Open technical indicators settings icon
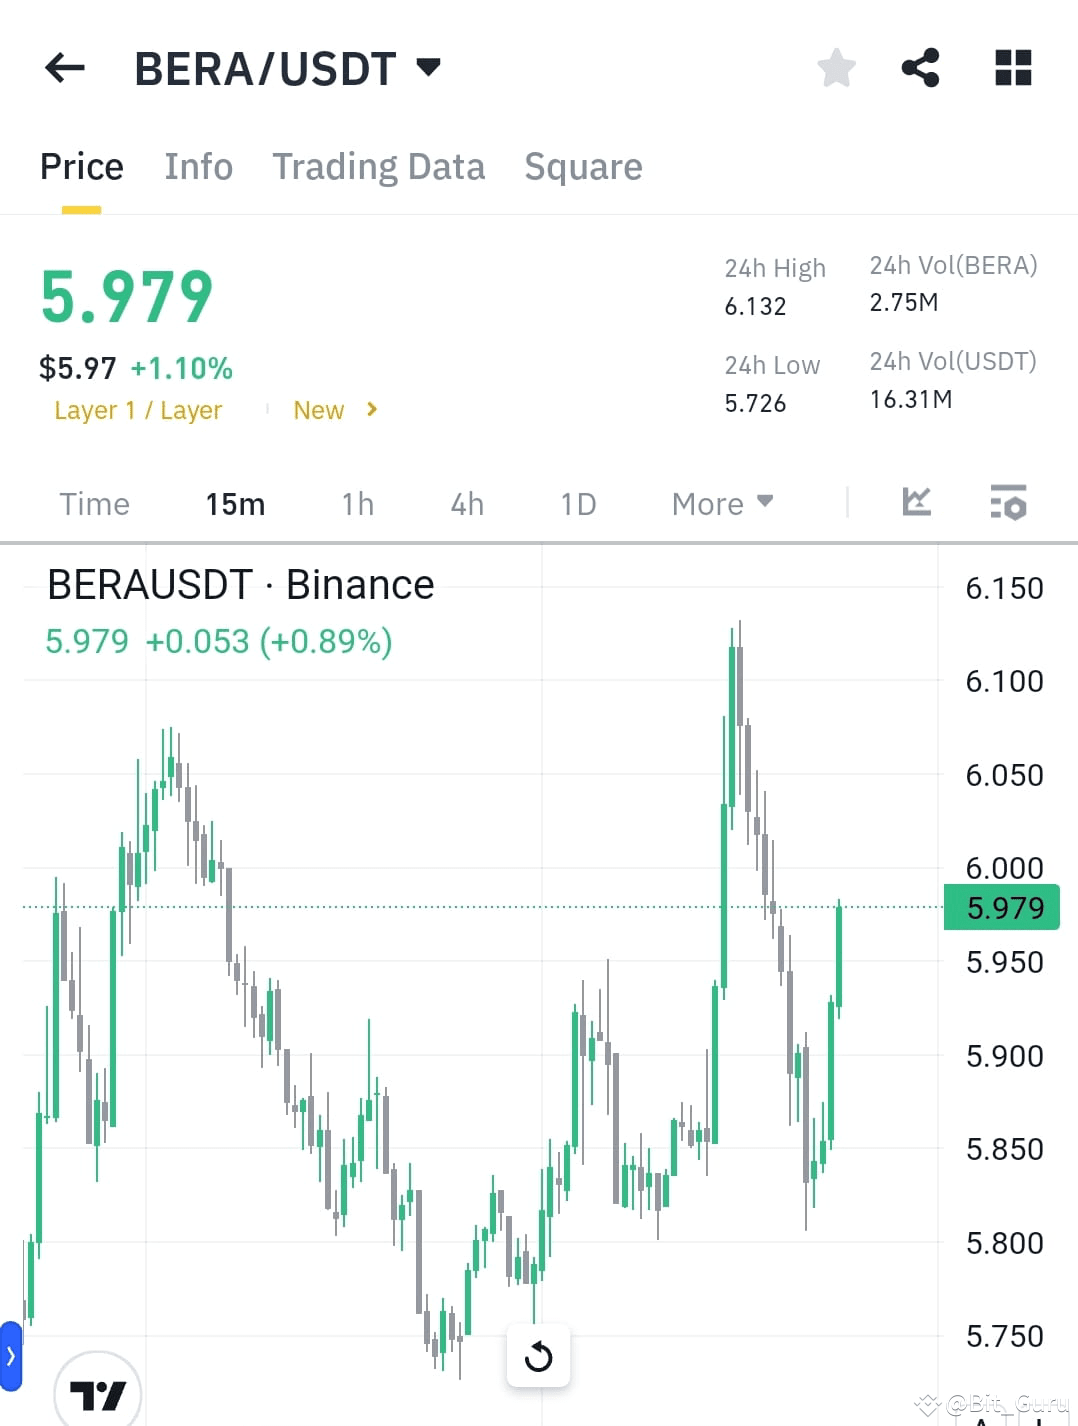The image size is (1078, 1426). (x=1008, y=503)
